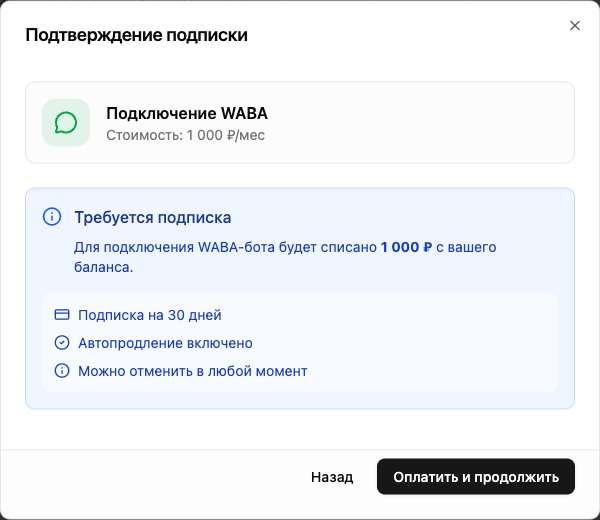Click the Требуется подписка heading

153,217
